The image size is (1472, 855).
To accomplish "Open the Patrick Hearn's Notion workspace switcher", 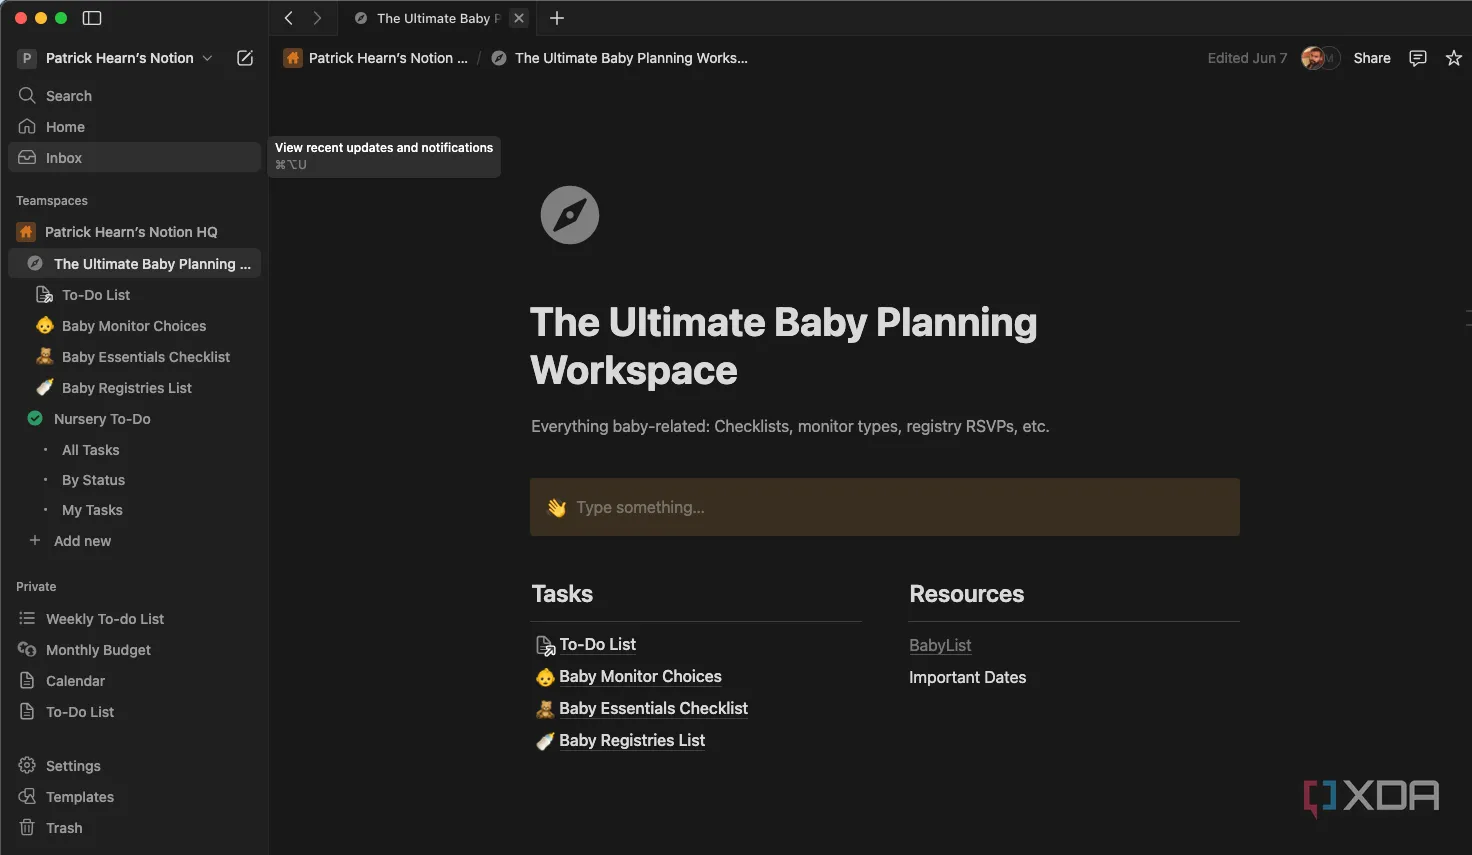I will point(116,58).
